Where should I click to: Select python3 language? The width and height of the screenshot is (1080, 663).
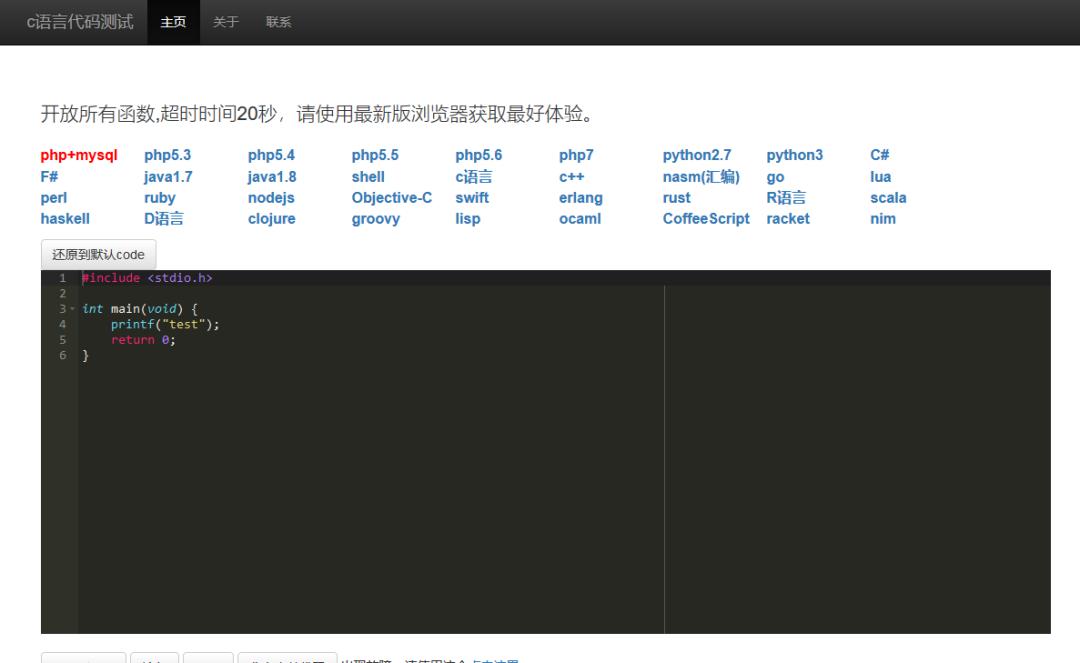795,155
